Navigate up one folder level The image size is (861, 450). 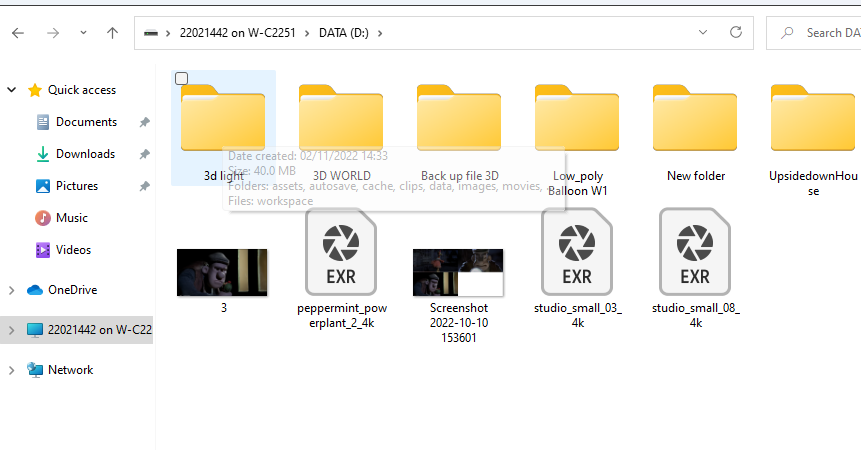click(113, 33)
